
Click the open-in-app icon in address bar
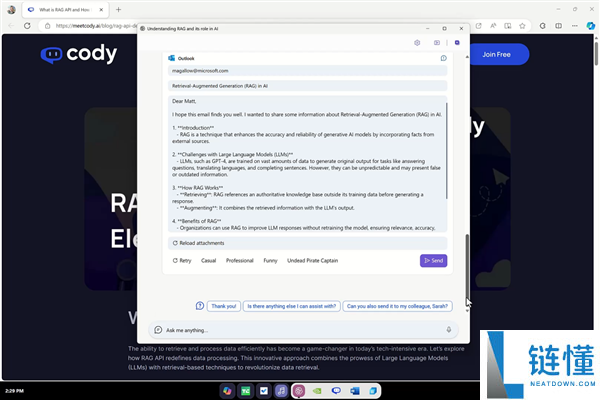478,26
